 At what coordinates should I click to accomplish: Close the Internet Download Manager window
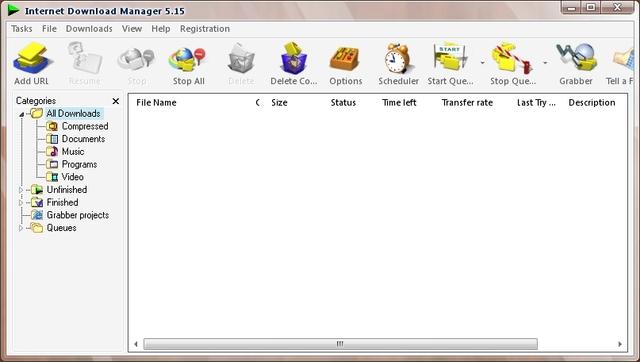point(617,7)
